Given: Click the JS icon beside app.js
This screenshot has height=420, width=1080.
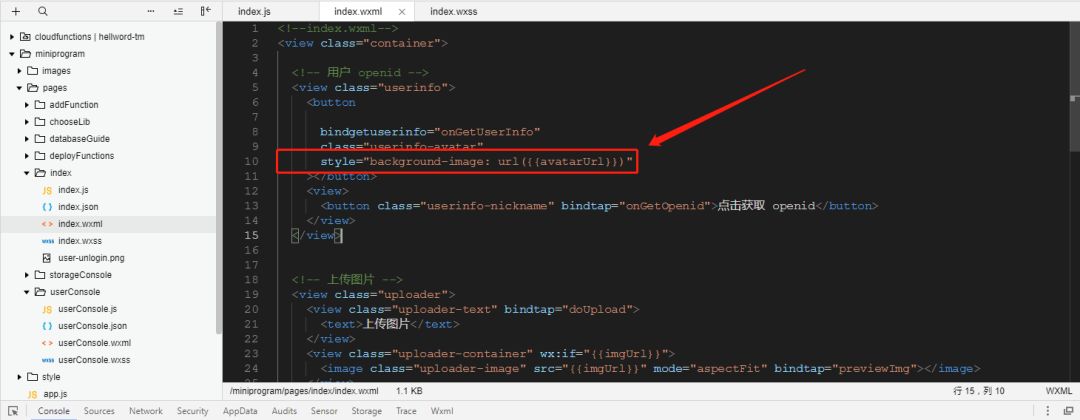Looking at the screenshot, I should pyautogui.click(x=32, y=395).
